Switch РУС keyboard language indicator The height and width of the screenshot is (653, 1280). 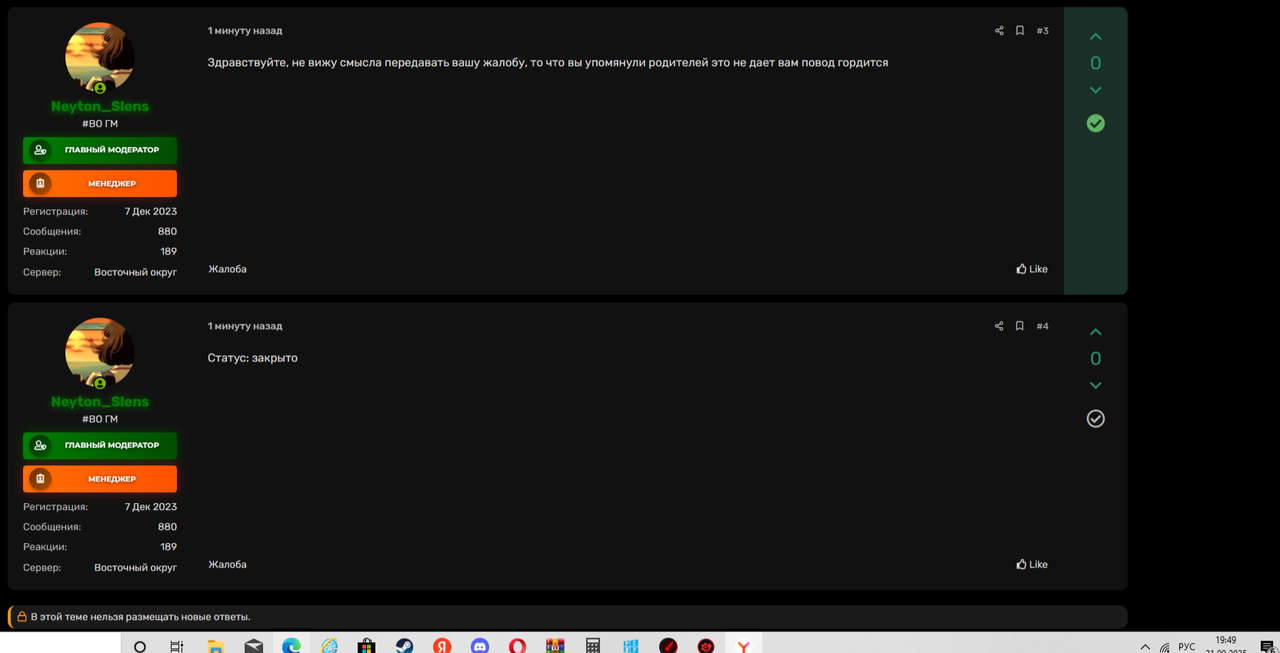(x=1187, y=647)
